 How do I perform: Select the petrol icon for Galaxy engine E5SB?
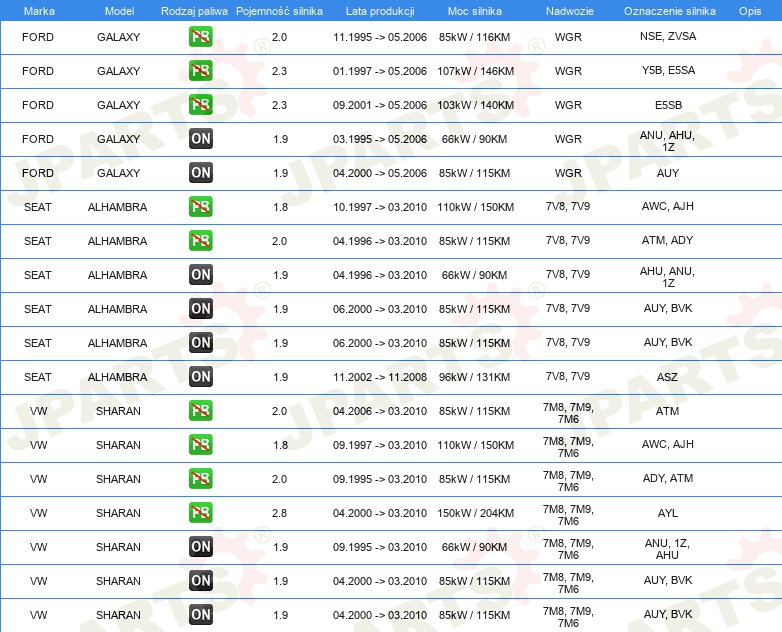click(x=200, y=105)
